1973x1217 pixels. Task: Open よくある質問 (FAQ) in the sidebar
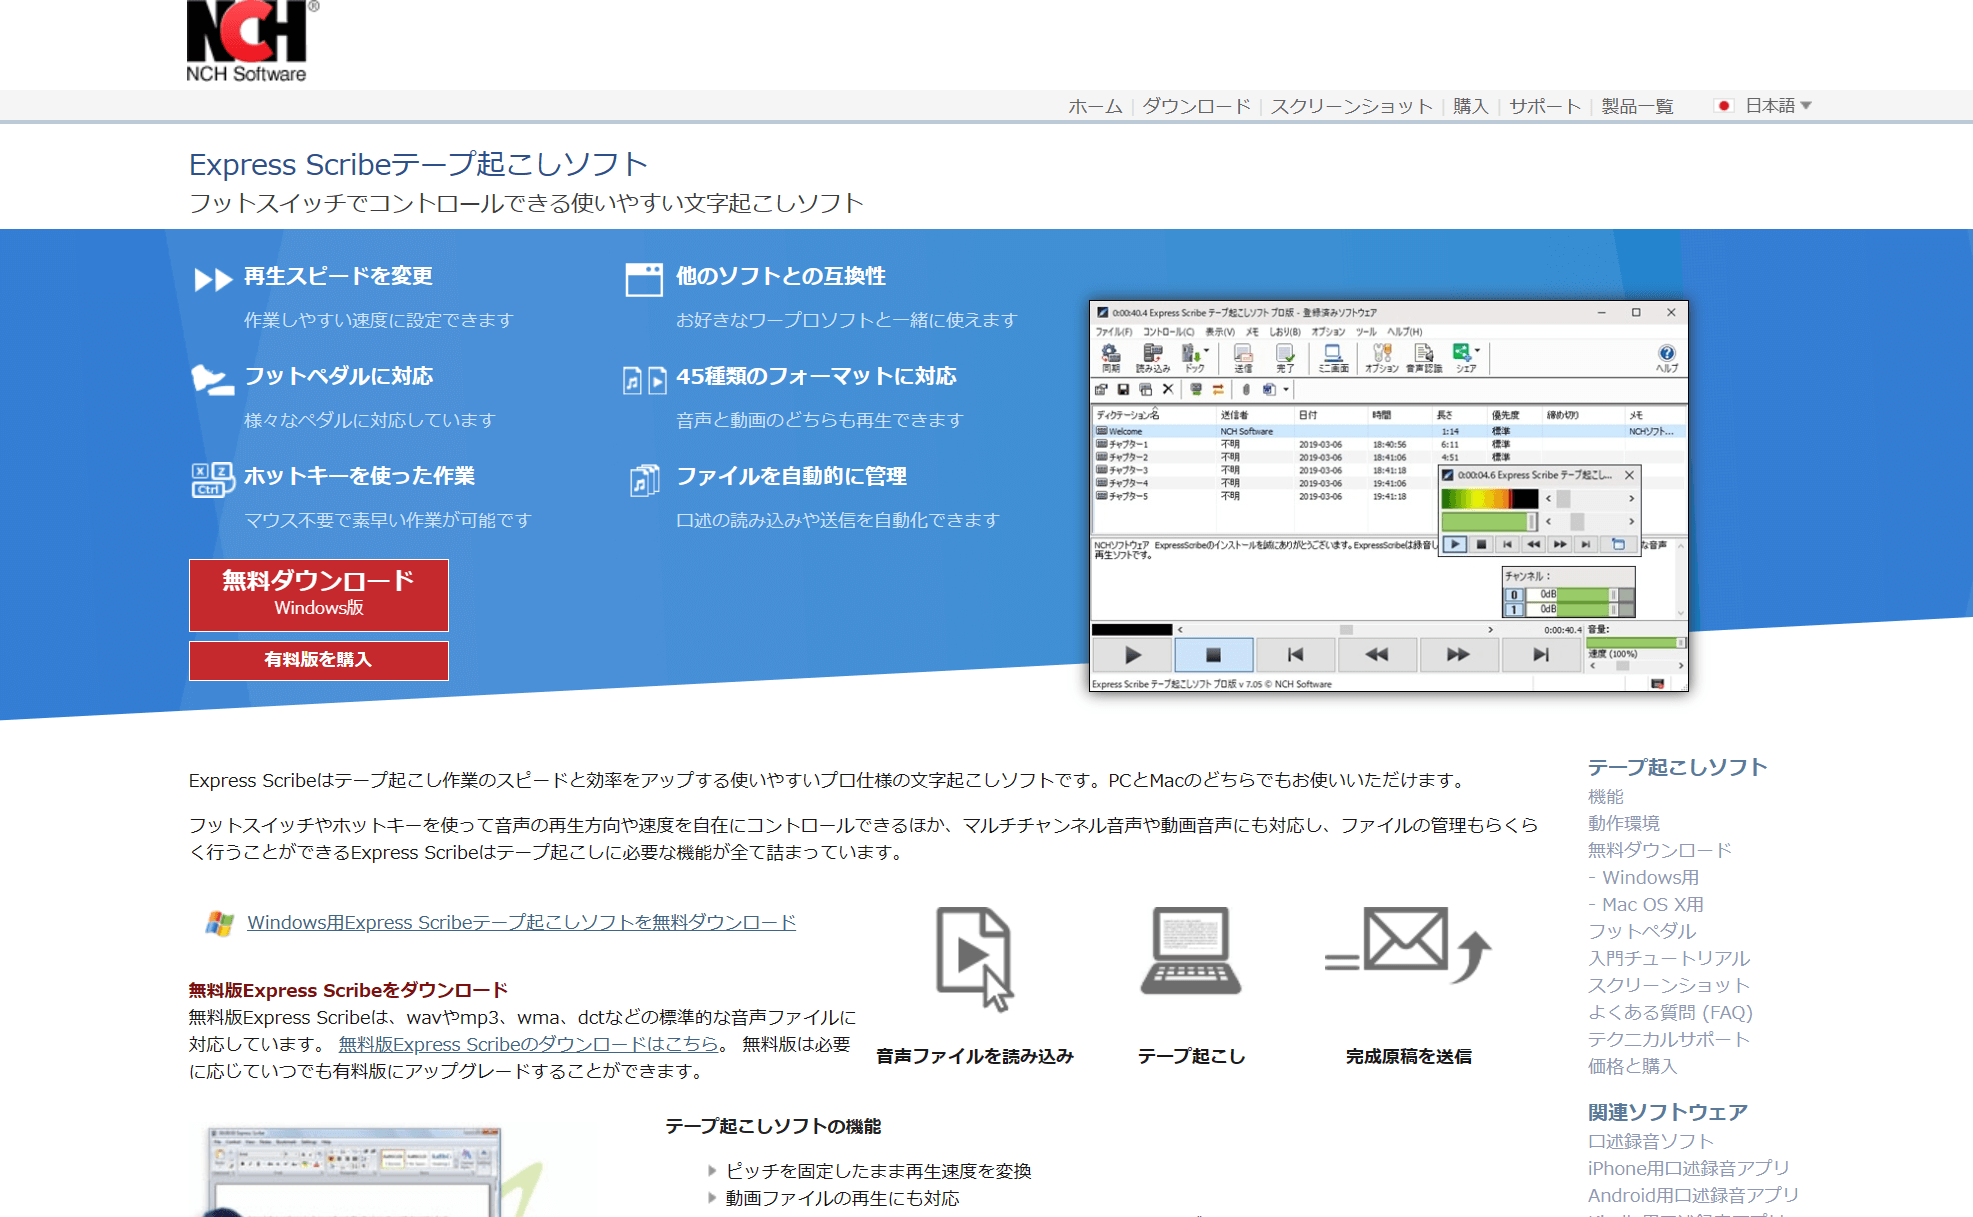[x=1670, y=1012]
